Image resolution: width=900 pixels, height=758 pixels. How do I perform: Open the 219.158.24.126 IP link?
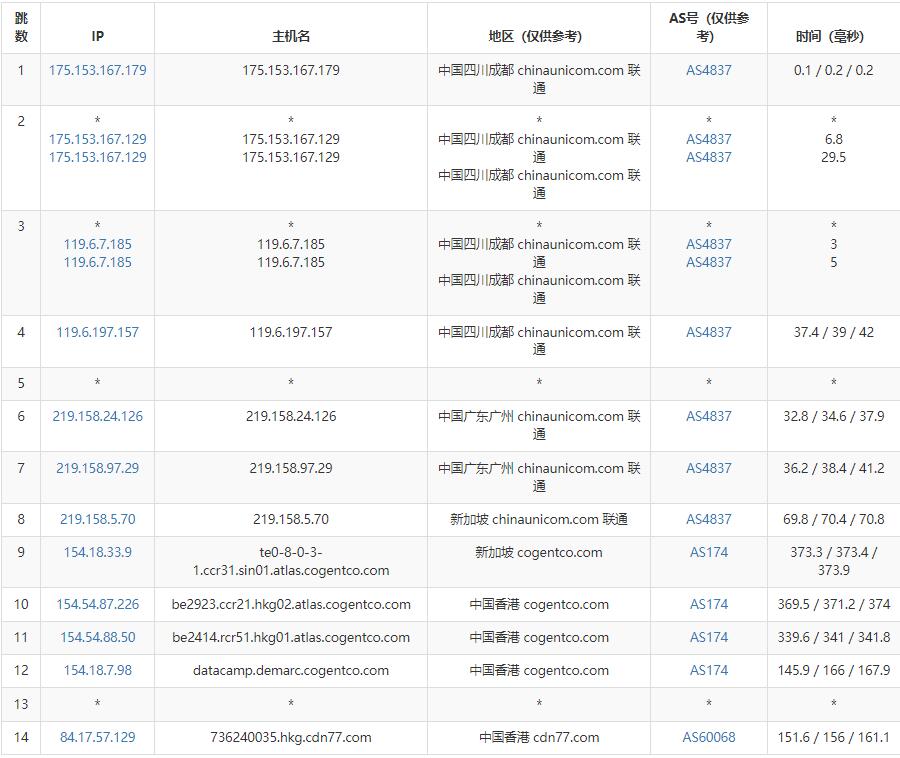98,416
